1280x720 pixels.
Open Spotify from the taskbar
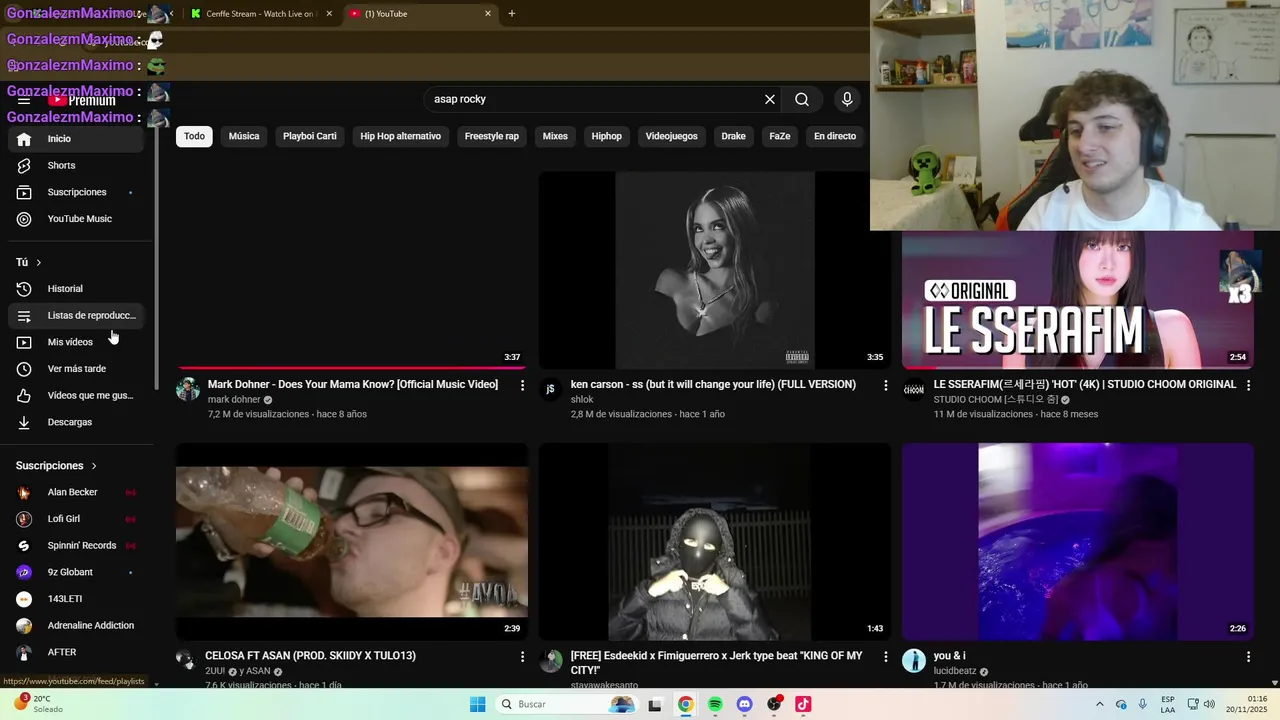(x=715, y=704)
